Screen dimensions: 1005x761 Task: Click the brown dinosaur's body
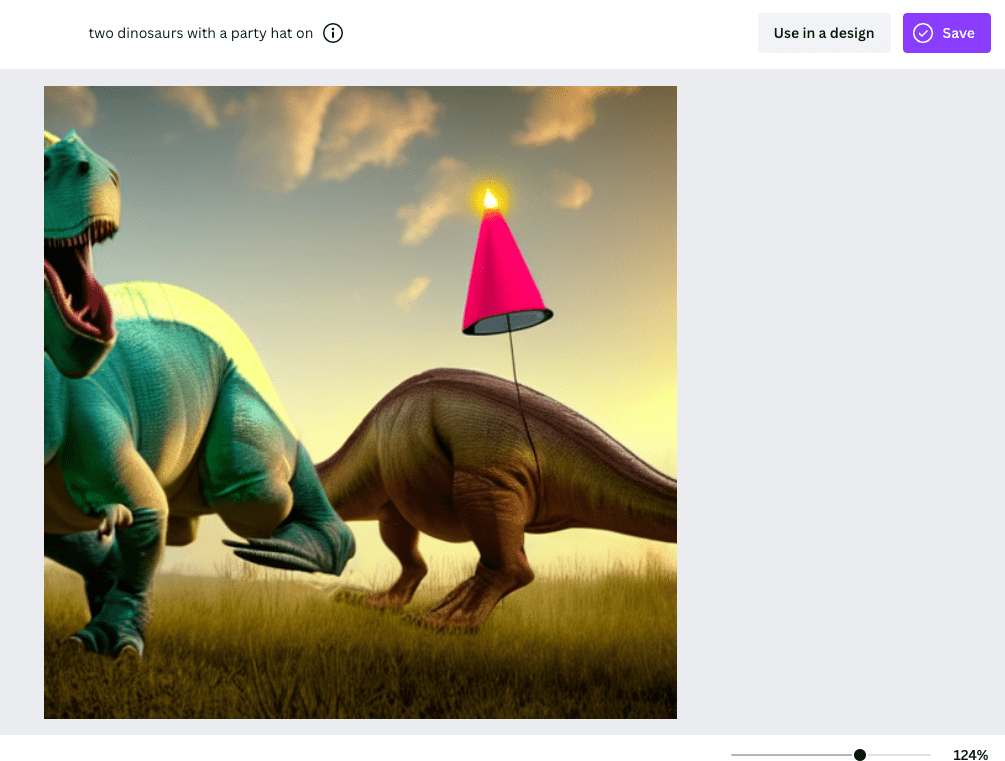tap(450, 450)
